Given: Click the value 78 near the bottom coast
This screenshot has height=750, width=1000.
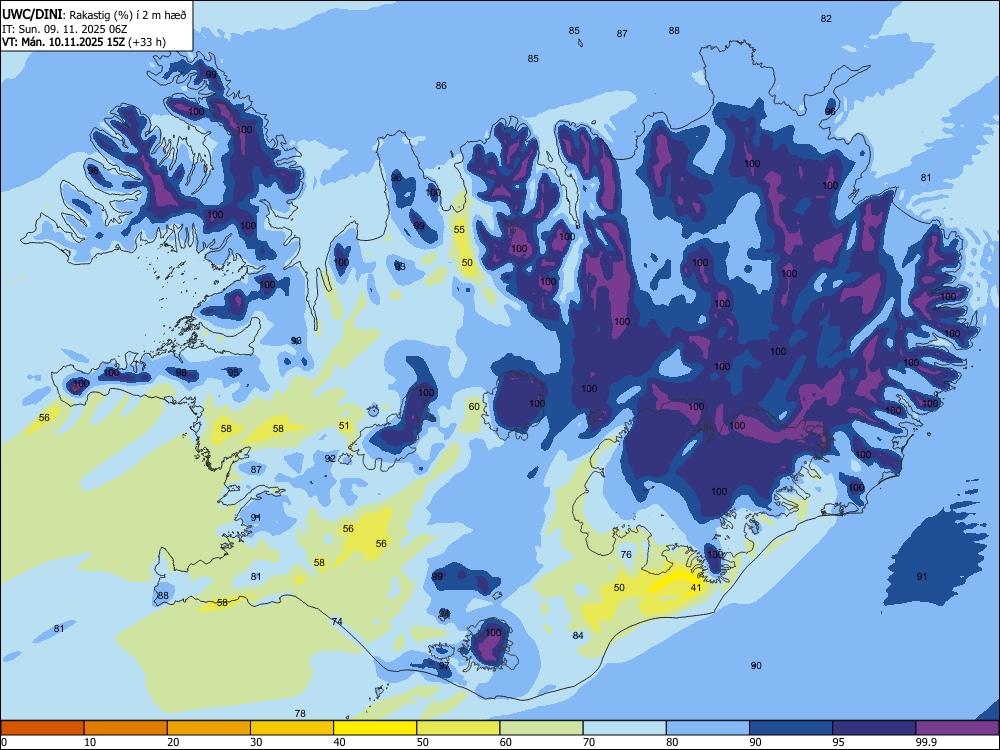Looking at the screenshot, I should click(x=300, y=714).
